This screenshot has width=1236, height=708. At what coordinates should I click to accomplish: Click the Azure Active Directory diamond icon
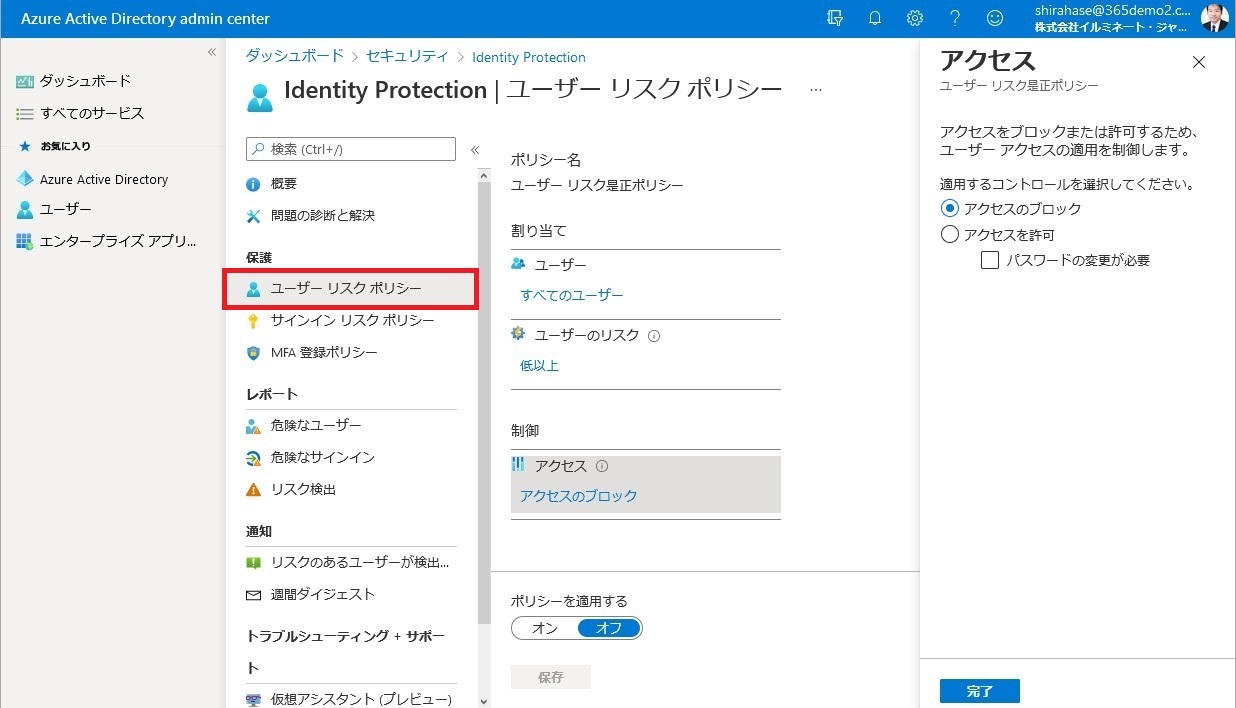click(25, 179)
